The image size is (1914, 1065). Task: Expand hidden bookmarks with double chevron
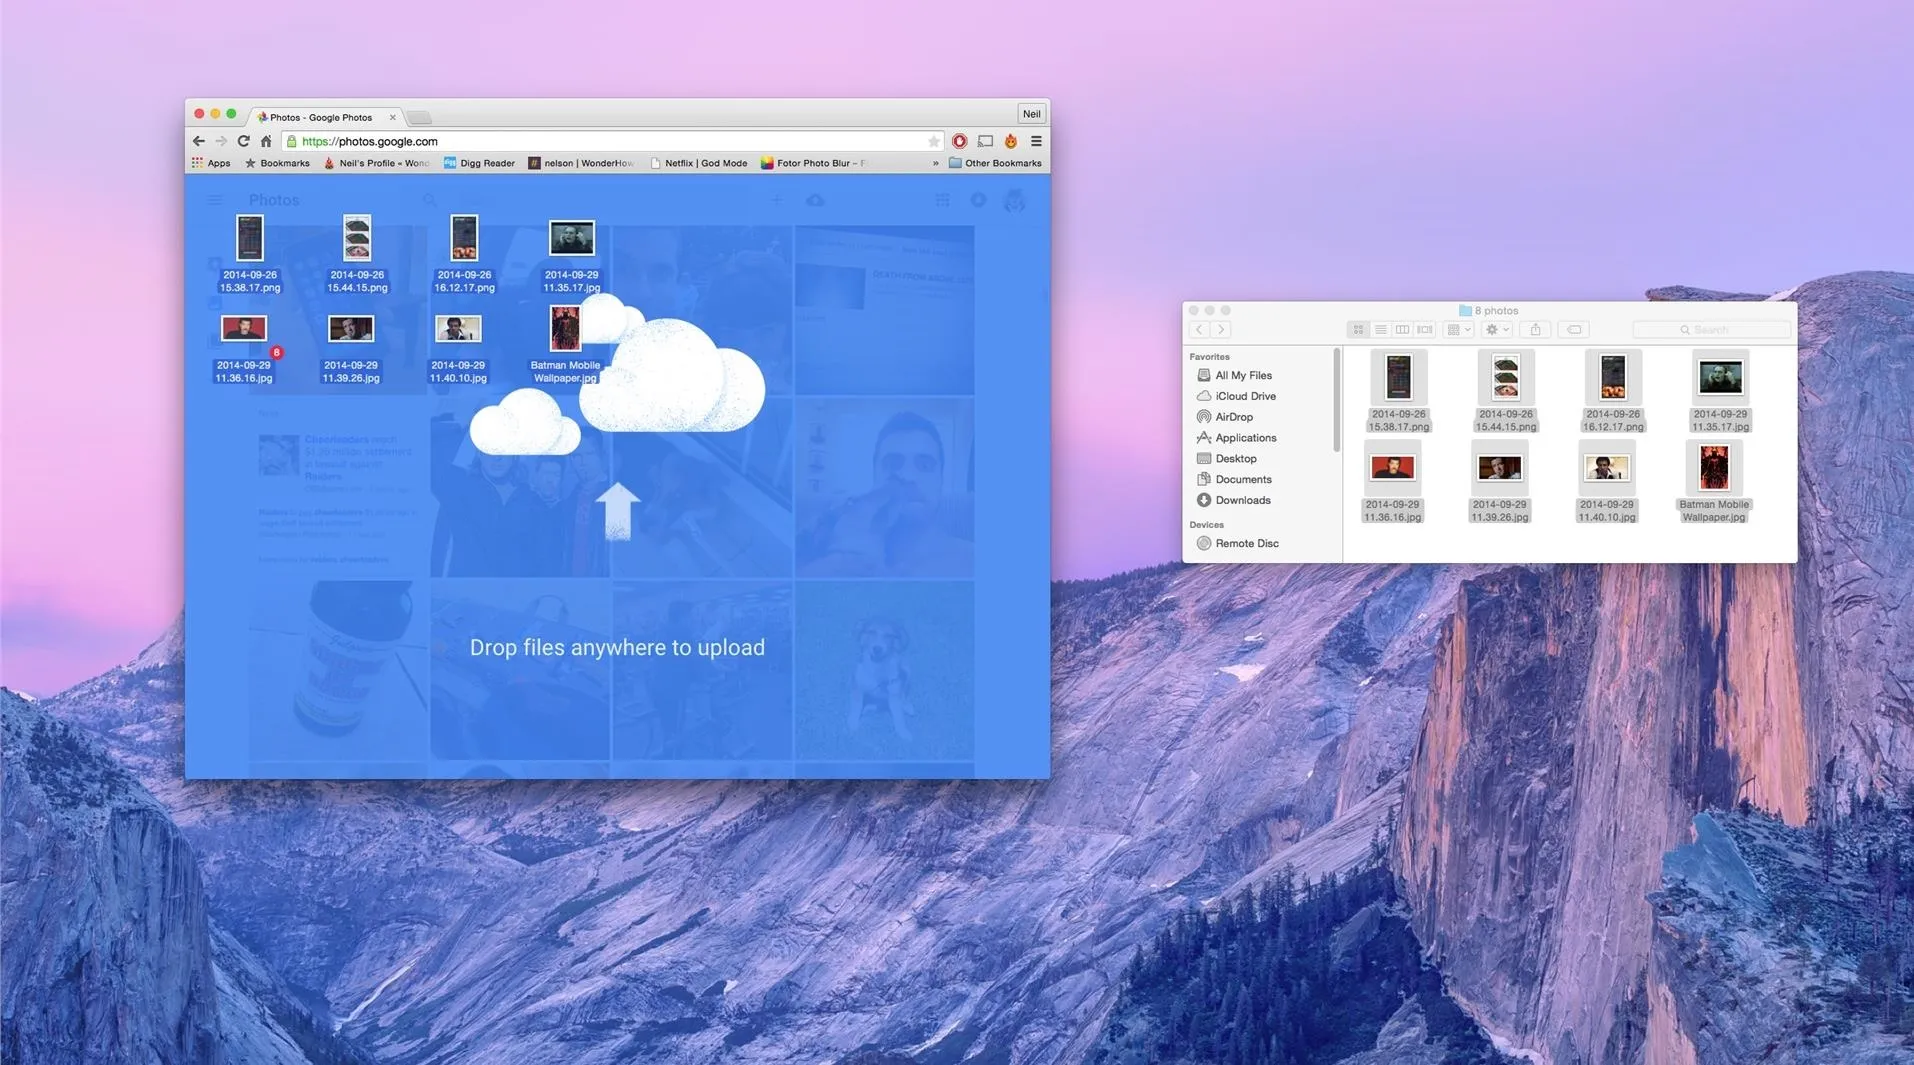click(935, 163)
